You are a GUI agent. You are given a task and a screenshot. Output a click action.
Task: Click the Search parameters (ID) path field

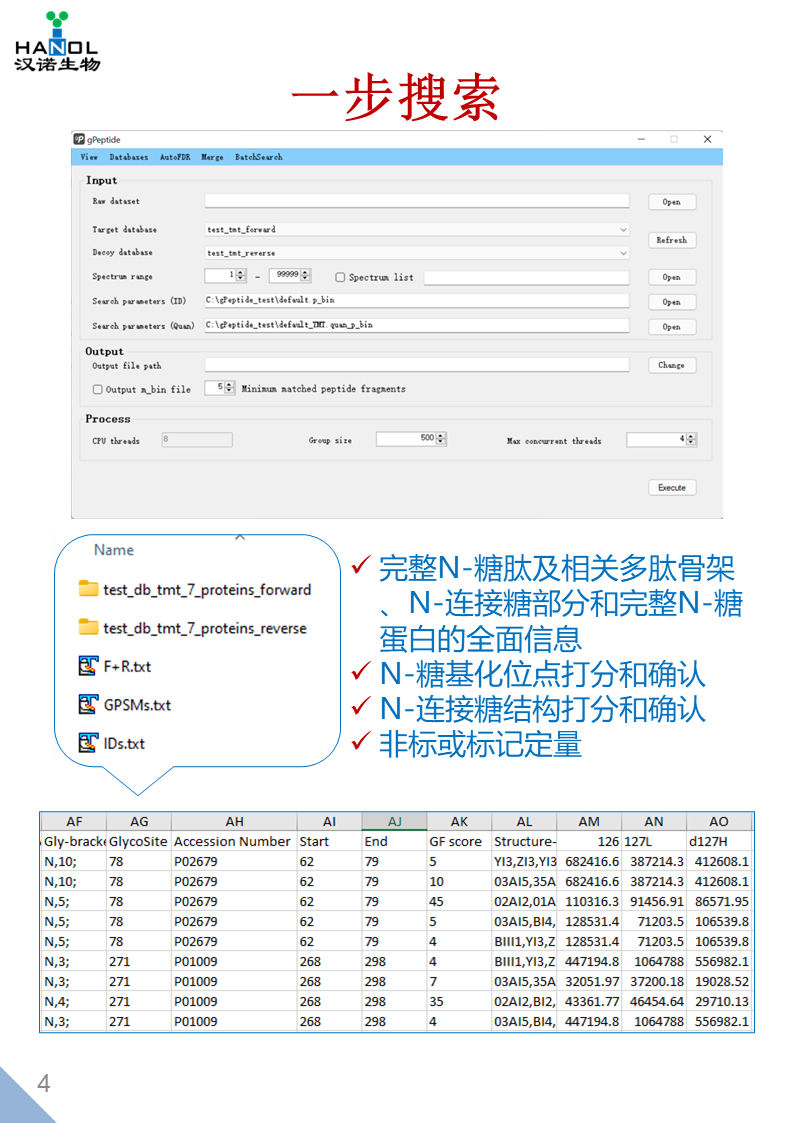(x=417, y=300)
